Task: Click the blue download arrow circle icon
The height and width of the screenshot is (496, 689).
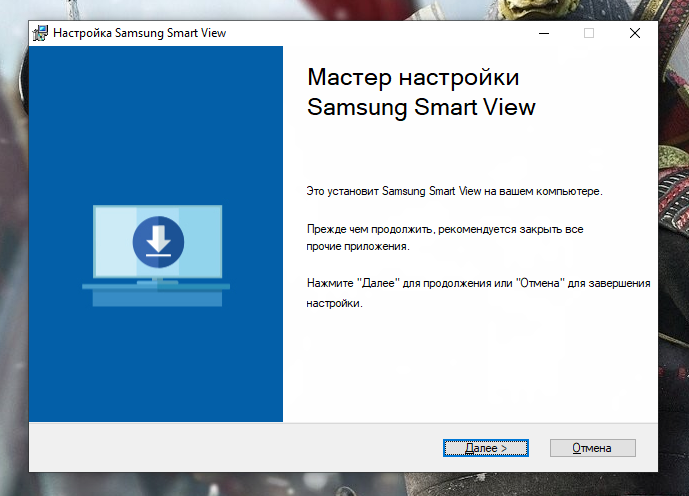Action: tap(158, 242)
